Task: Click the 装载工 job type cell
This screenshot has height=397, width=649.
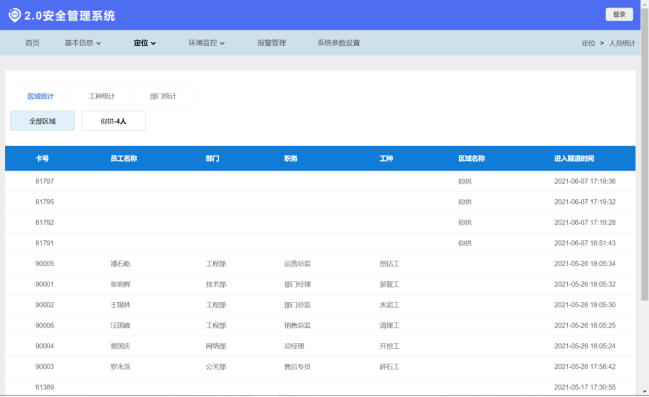Action: click(389, 284)
